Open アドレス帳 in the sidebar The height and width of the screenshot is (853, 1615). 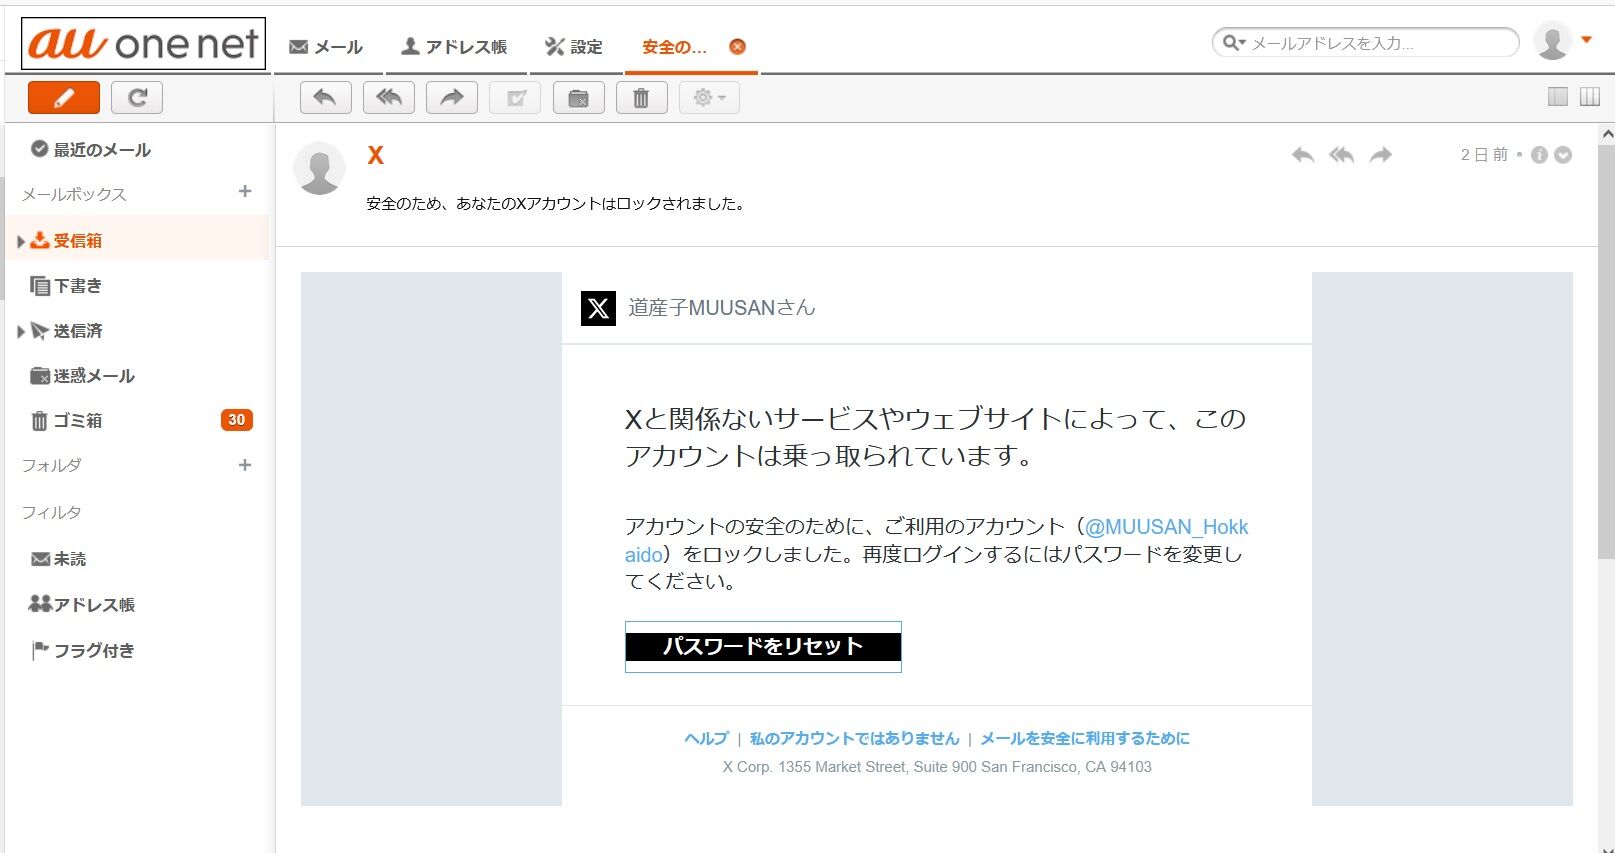pyautogui.click(x=82, y=604)
